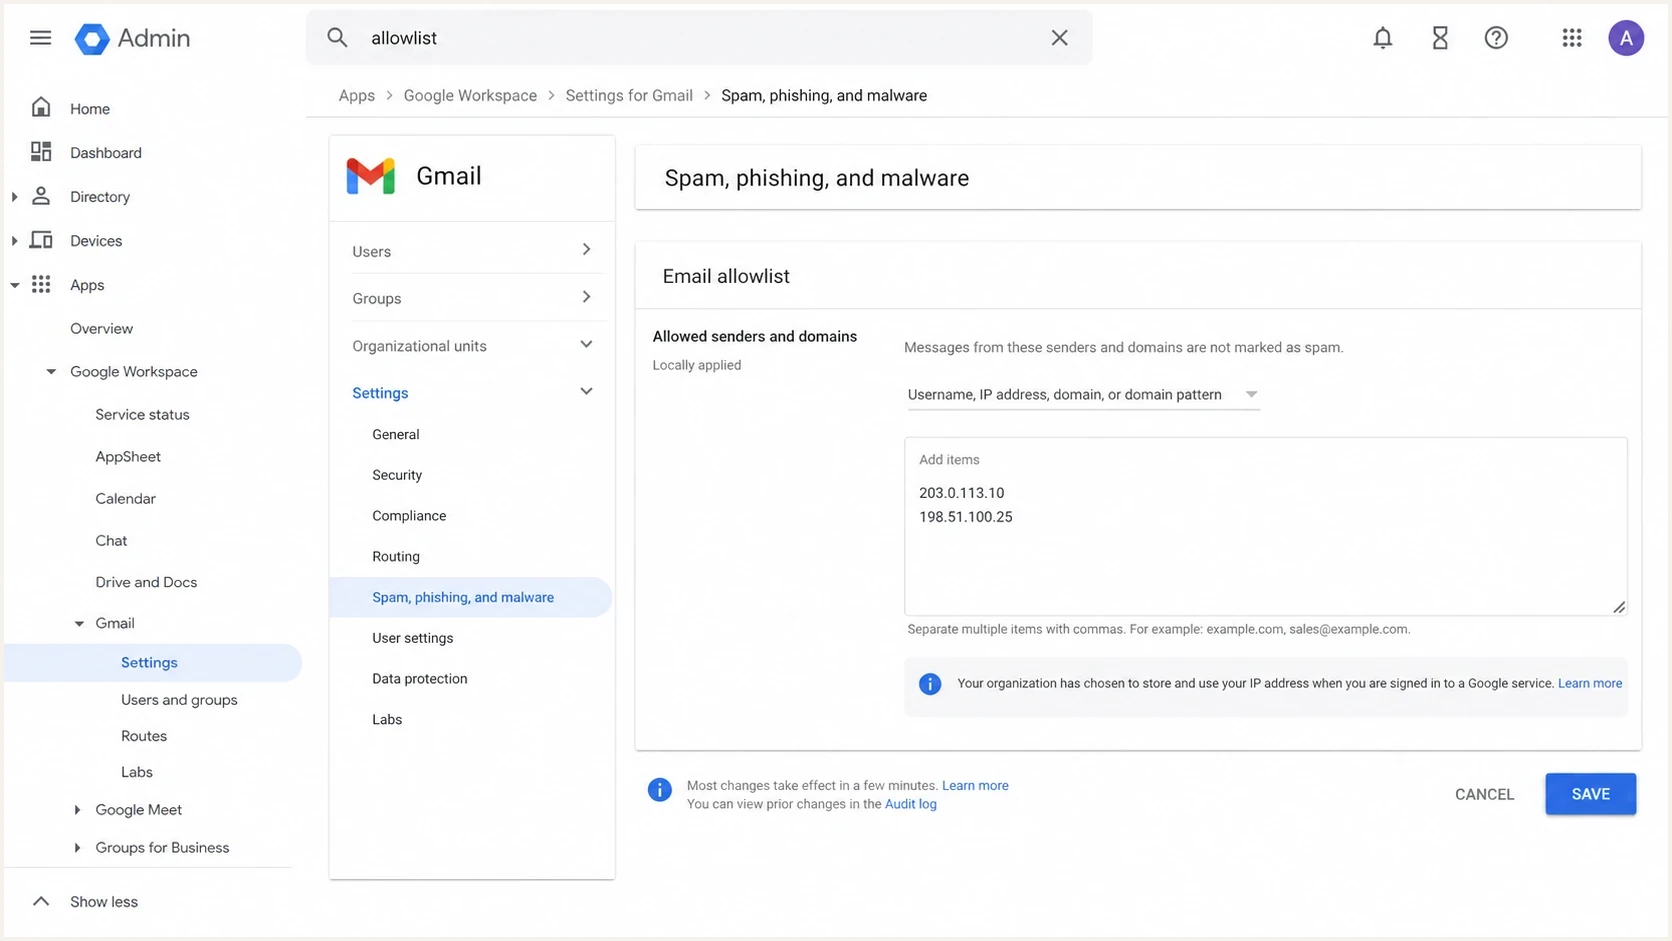Screen dimensions: 1672x941
Task: Click the search magnifier icon
Action: (x=337, y=38)
